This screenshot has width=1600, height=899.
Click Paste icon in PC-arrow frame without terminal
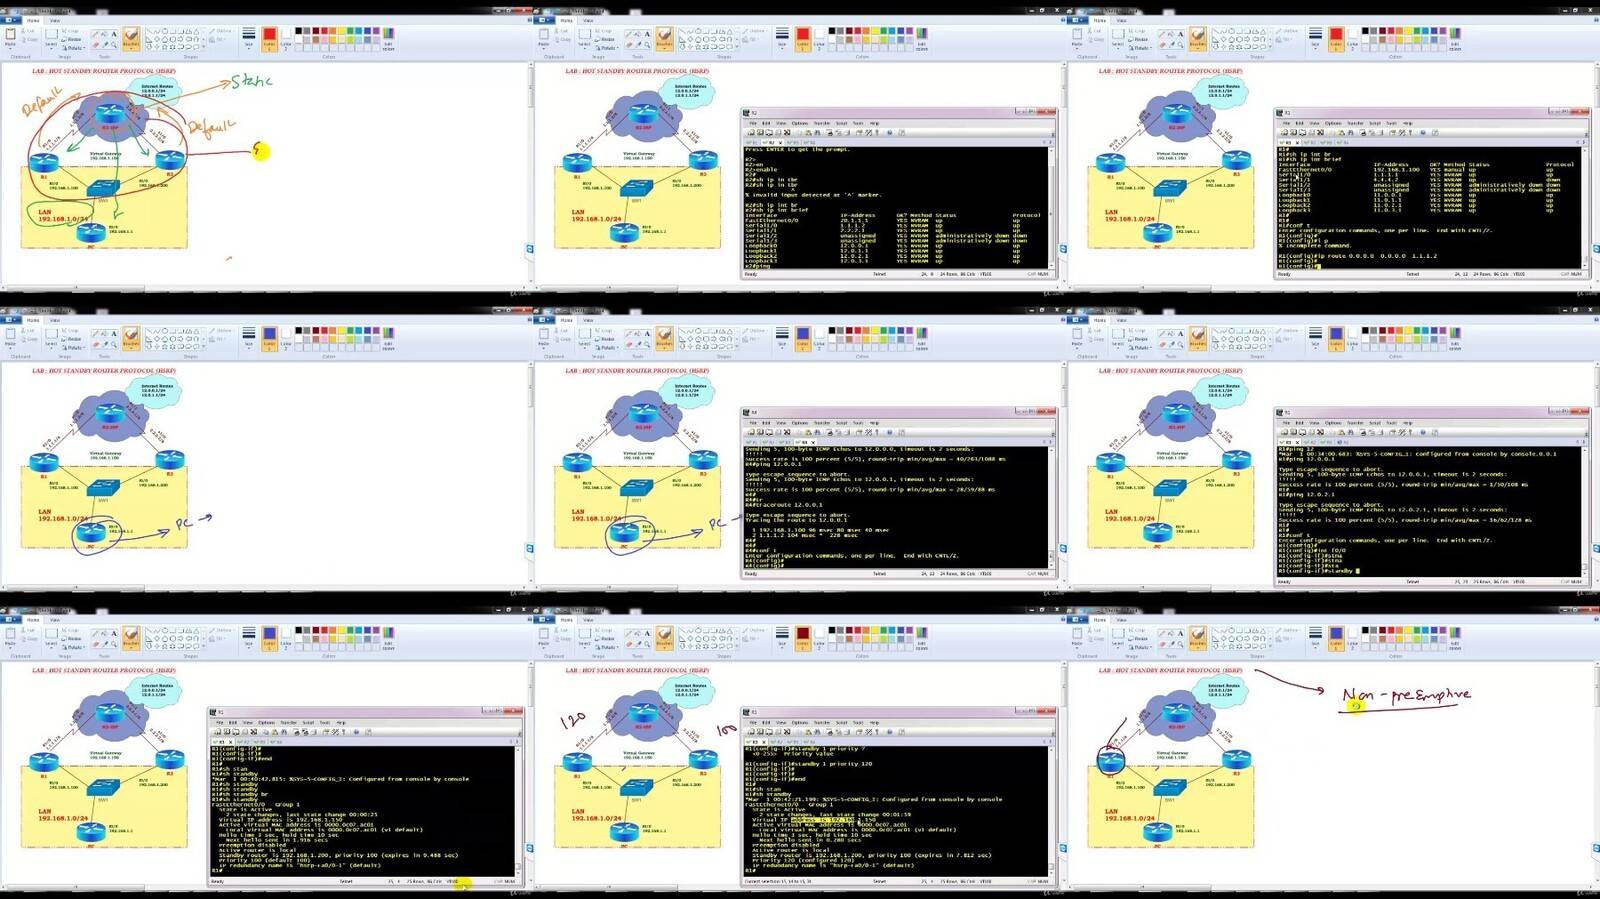[10, 334]
